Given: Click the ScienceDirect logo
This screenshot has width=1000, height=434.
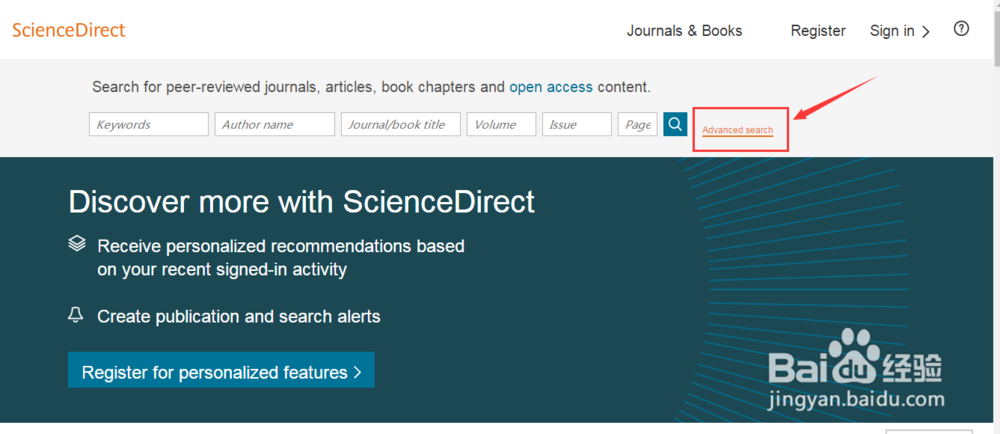Looking at the screenshot, I should (69, 30).
